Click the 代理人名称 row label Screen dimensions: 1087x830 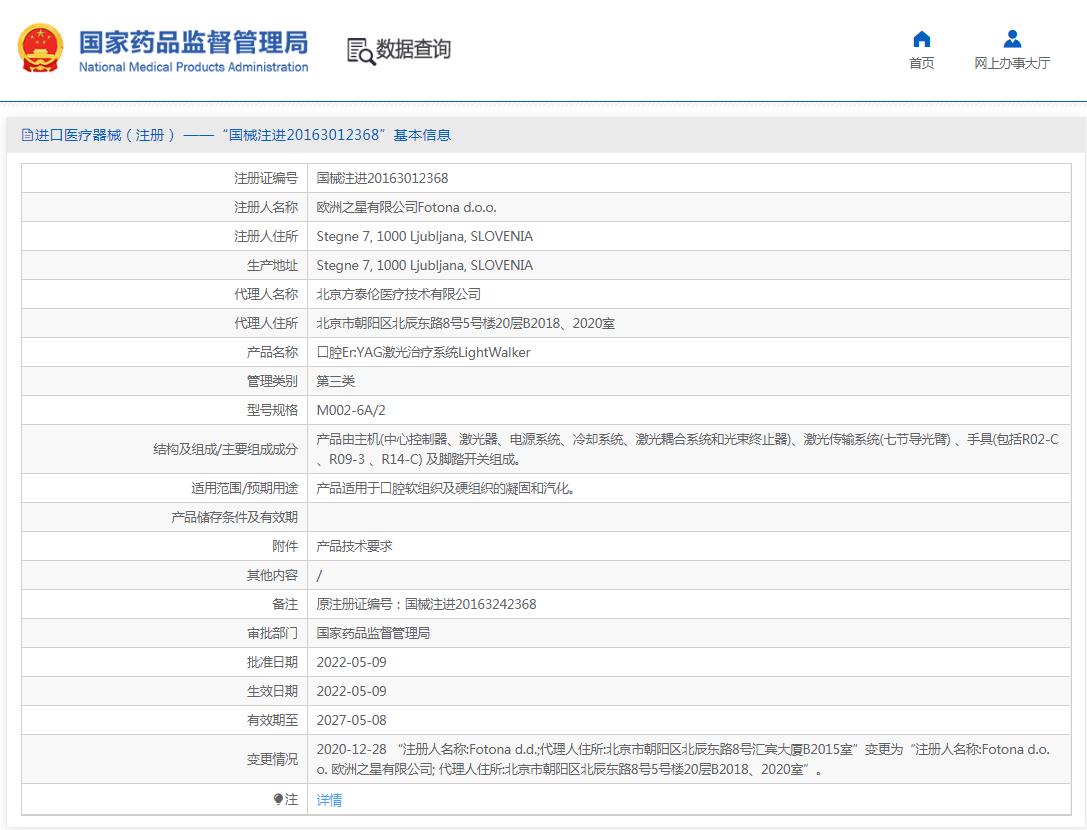(x=266, y=294)
